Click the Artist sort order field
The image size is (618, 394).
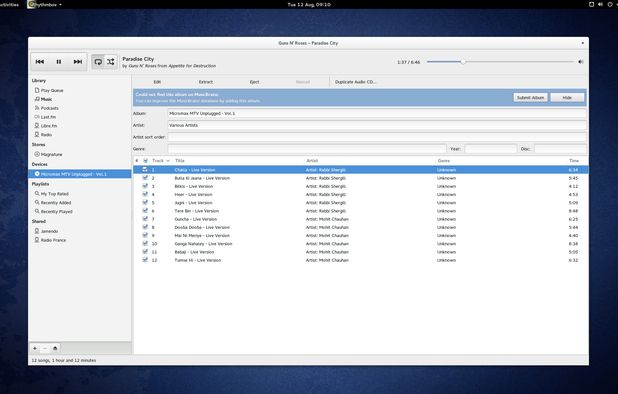point(377,137)
